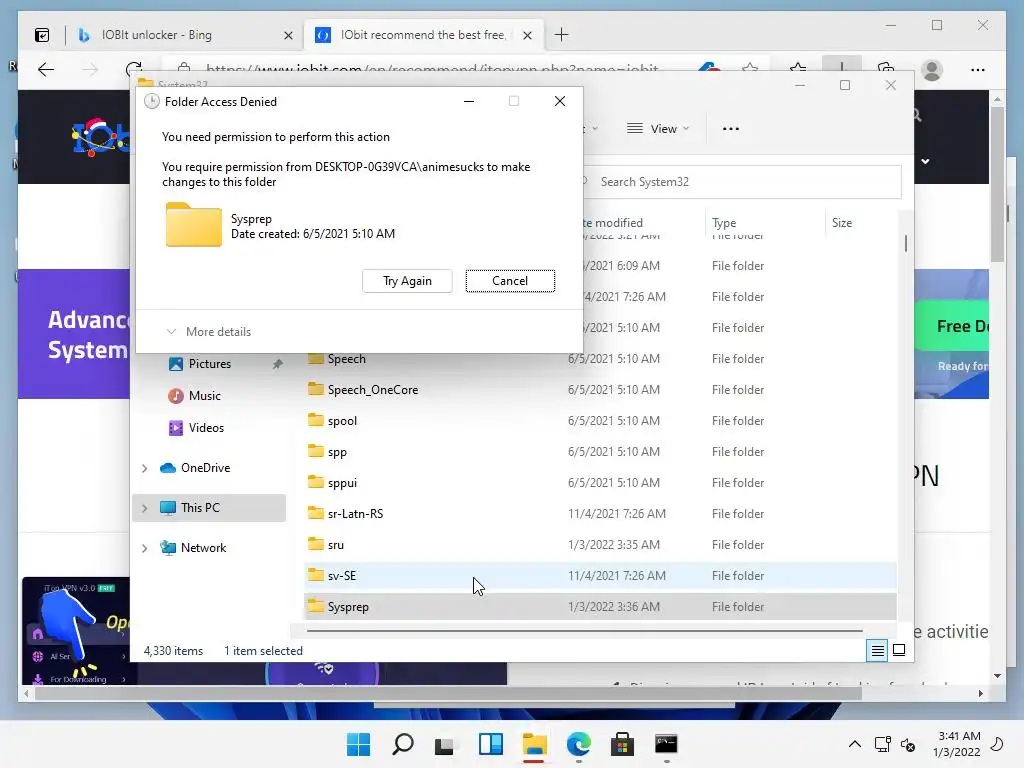Click Try Again in Folder Access Denied dialog

point(407,281)
